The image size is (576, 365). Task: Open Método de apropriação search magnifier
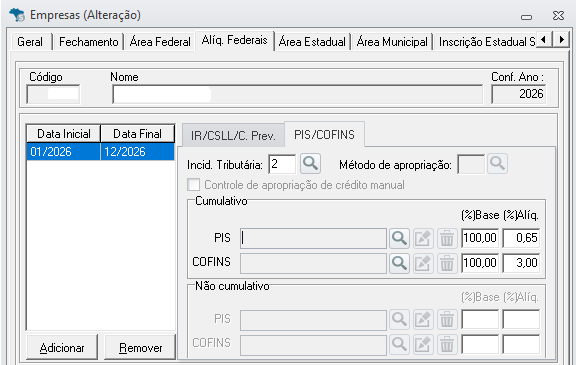click(x=497, y=163)
